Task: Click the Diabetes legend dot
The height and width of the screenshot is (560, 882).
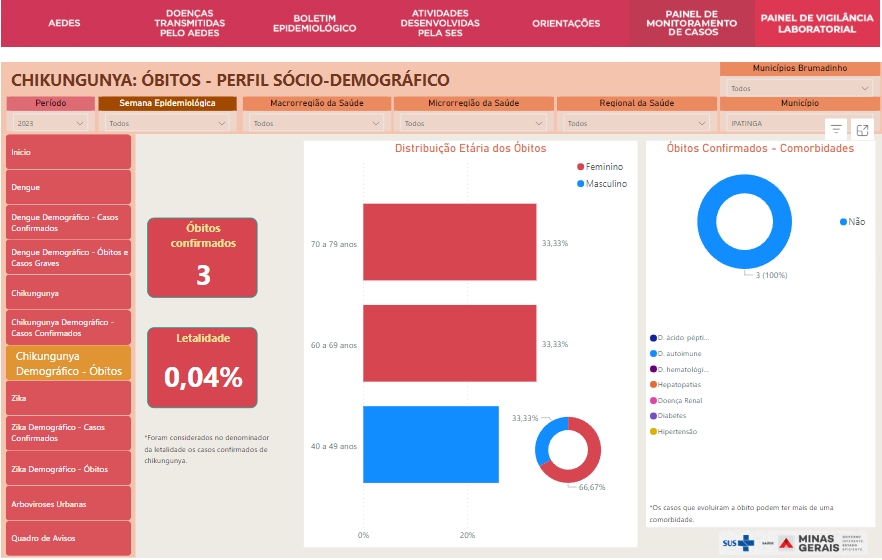Action: (653, 416)
